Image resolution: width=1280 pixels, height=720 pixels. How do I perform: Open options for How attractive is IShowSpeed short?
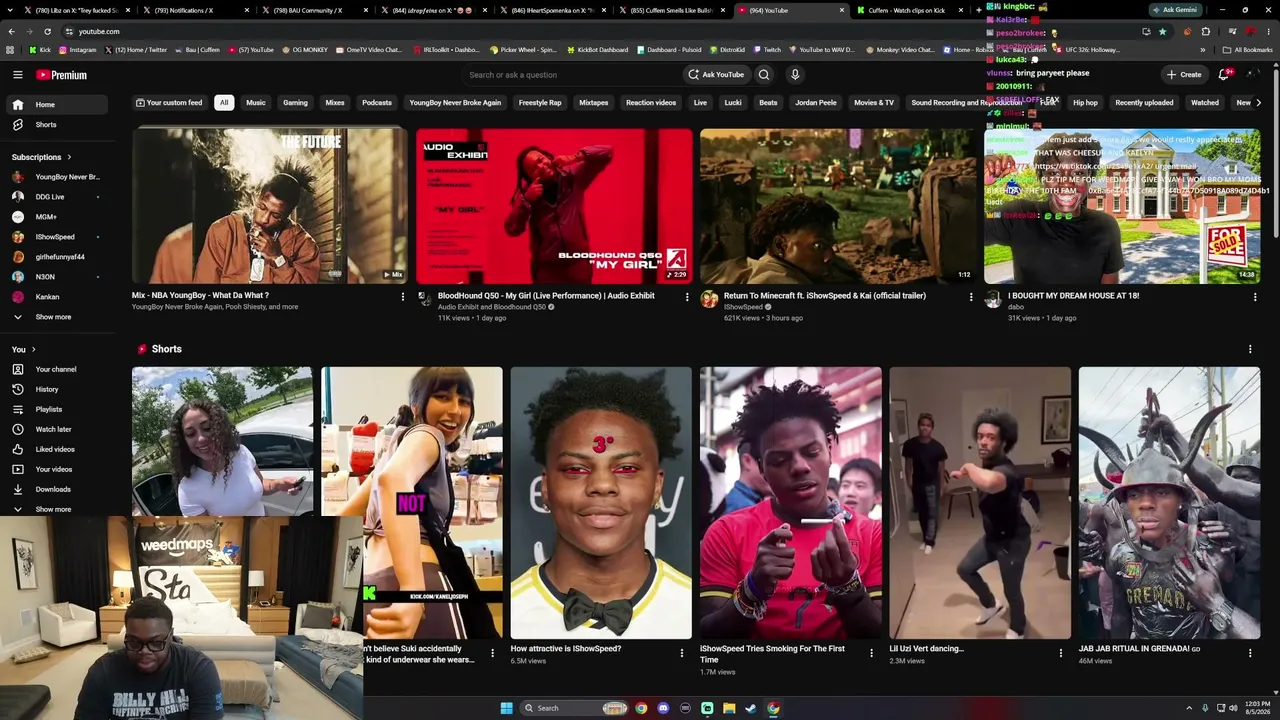[682, 653]
